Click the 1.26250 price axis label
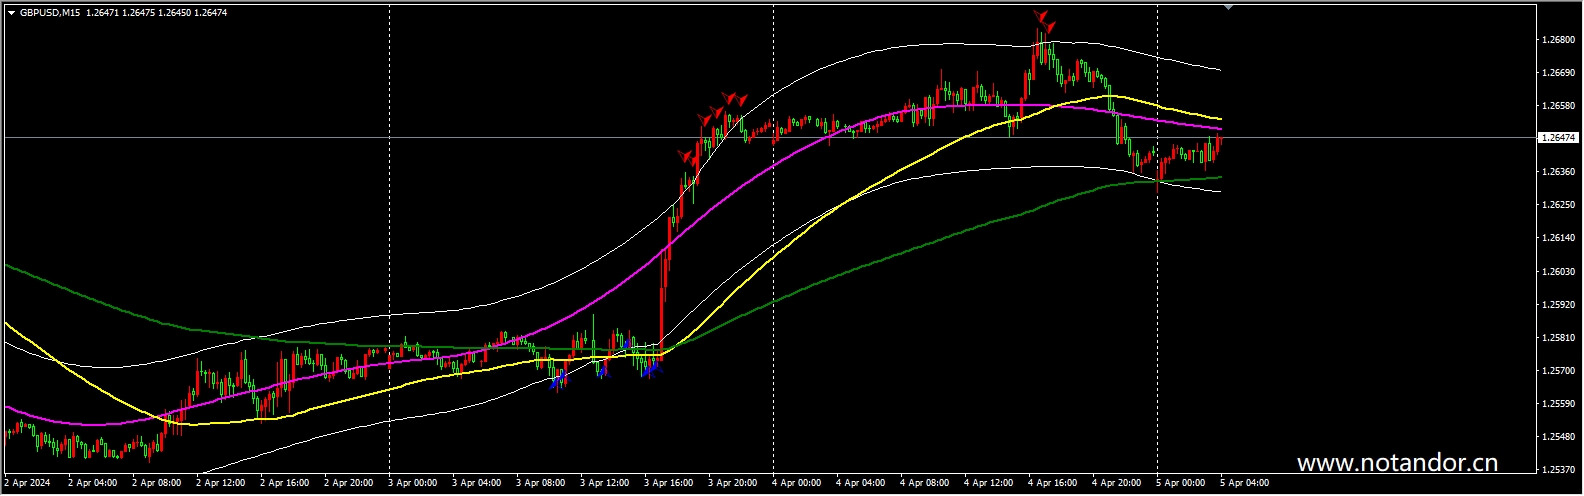Viewport: 1584px width, 496px height. [1559, 205]
